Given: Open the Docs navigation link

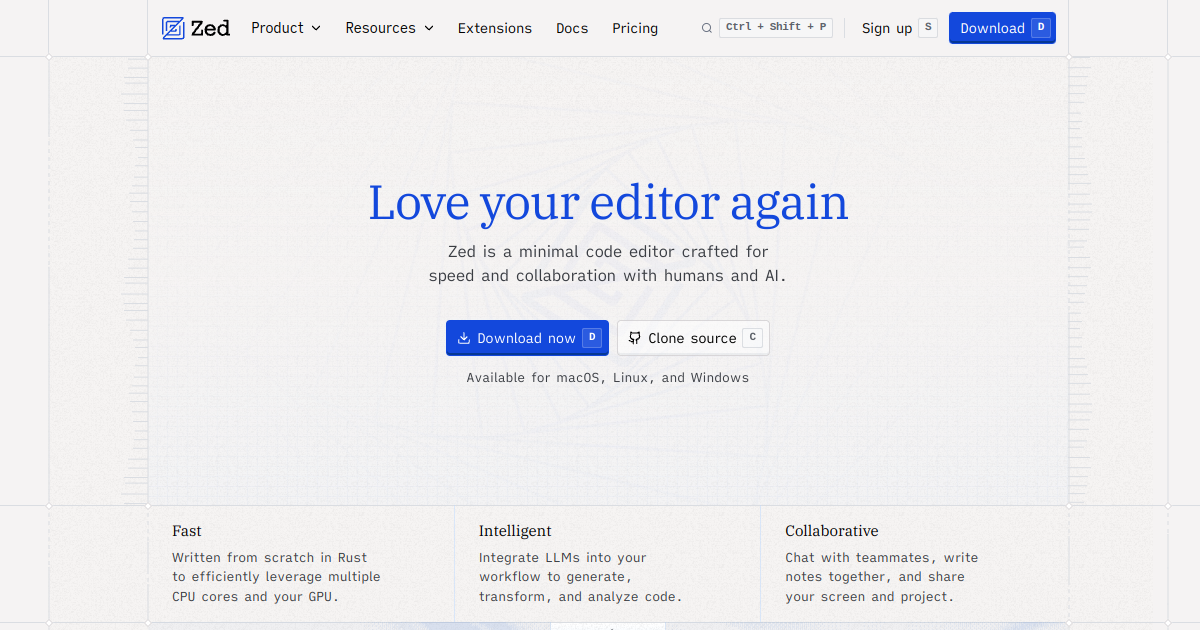Looking at the screenshot, I should [572, 28].
